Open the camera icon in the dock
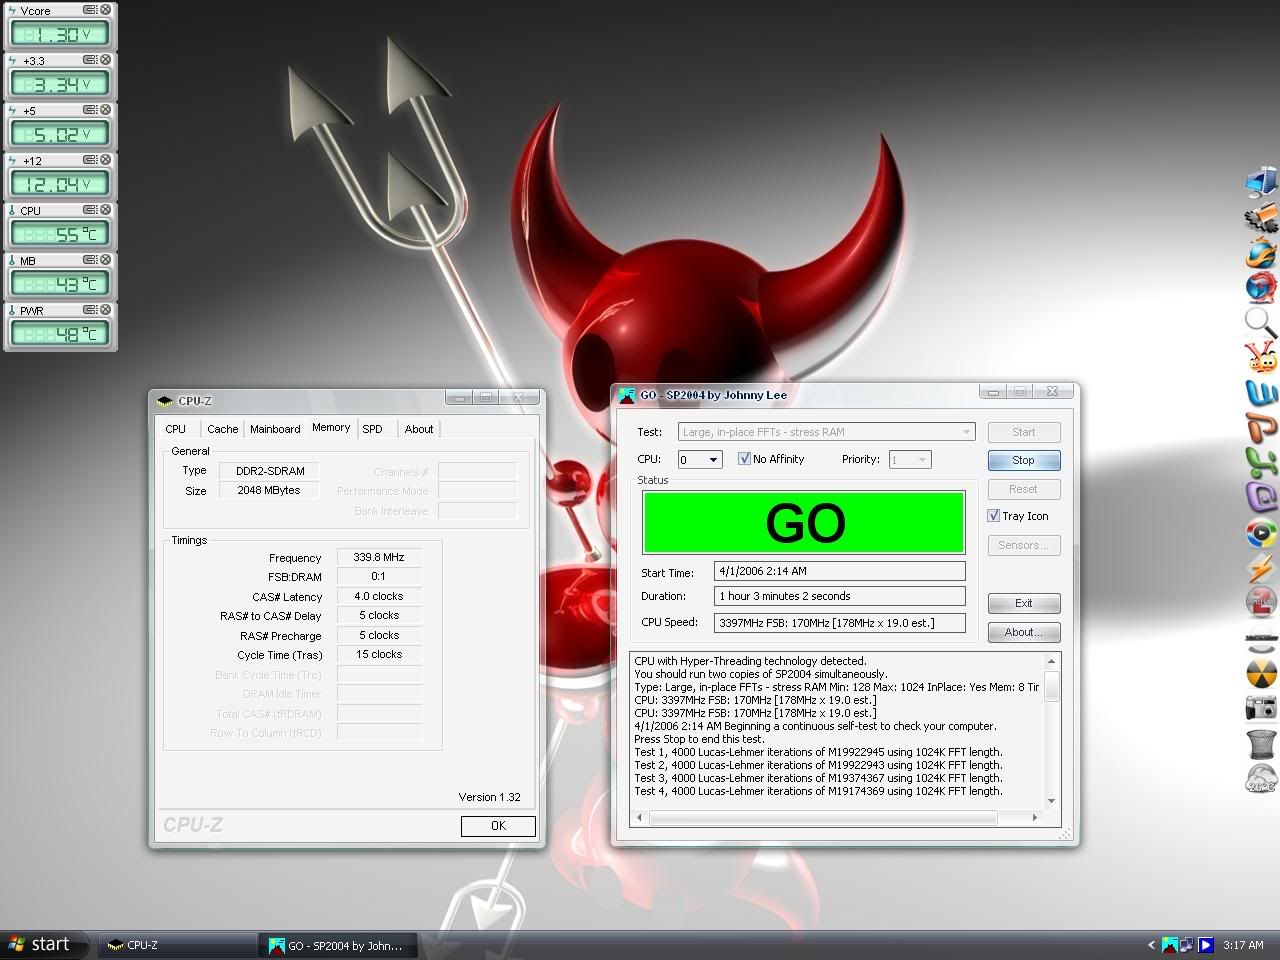 [1261, 708]
